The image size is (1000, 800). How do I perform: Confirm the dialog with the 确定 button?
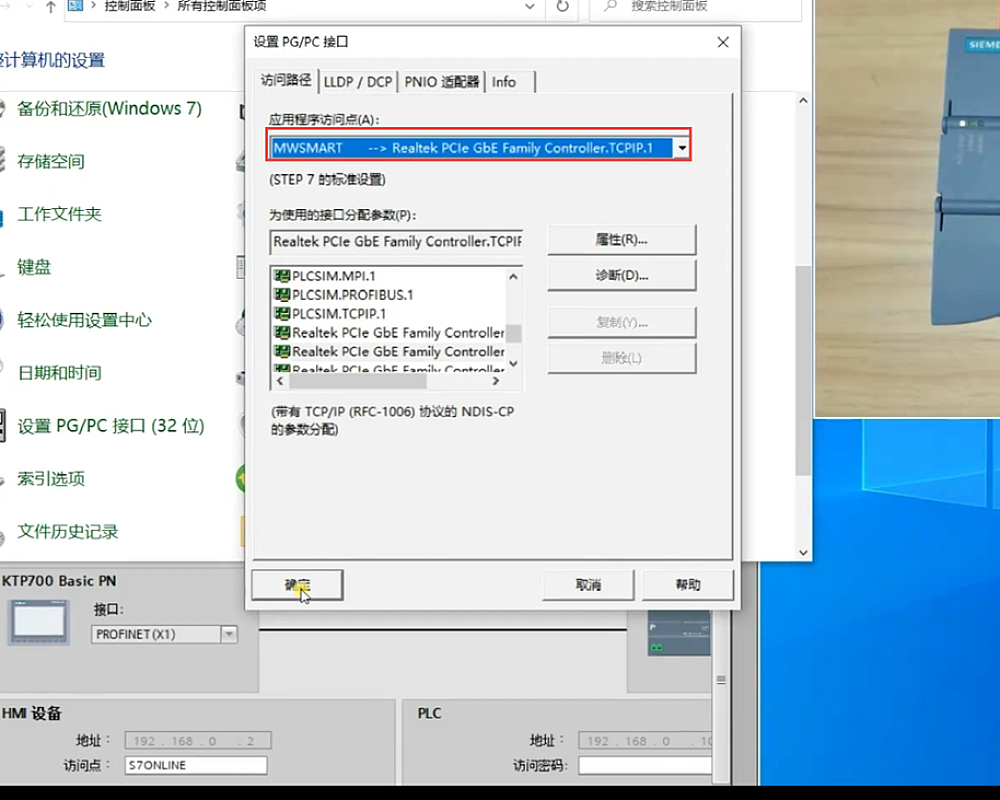[297, 585]
